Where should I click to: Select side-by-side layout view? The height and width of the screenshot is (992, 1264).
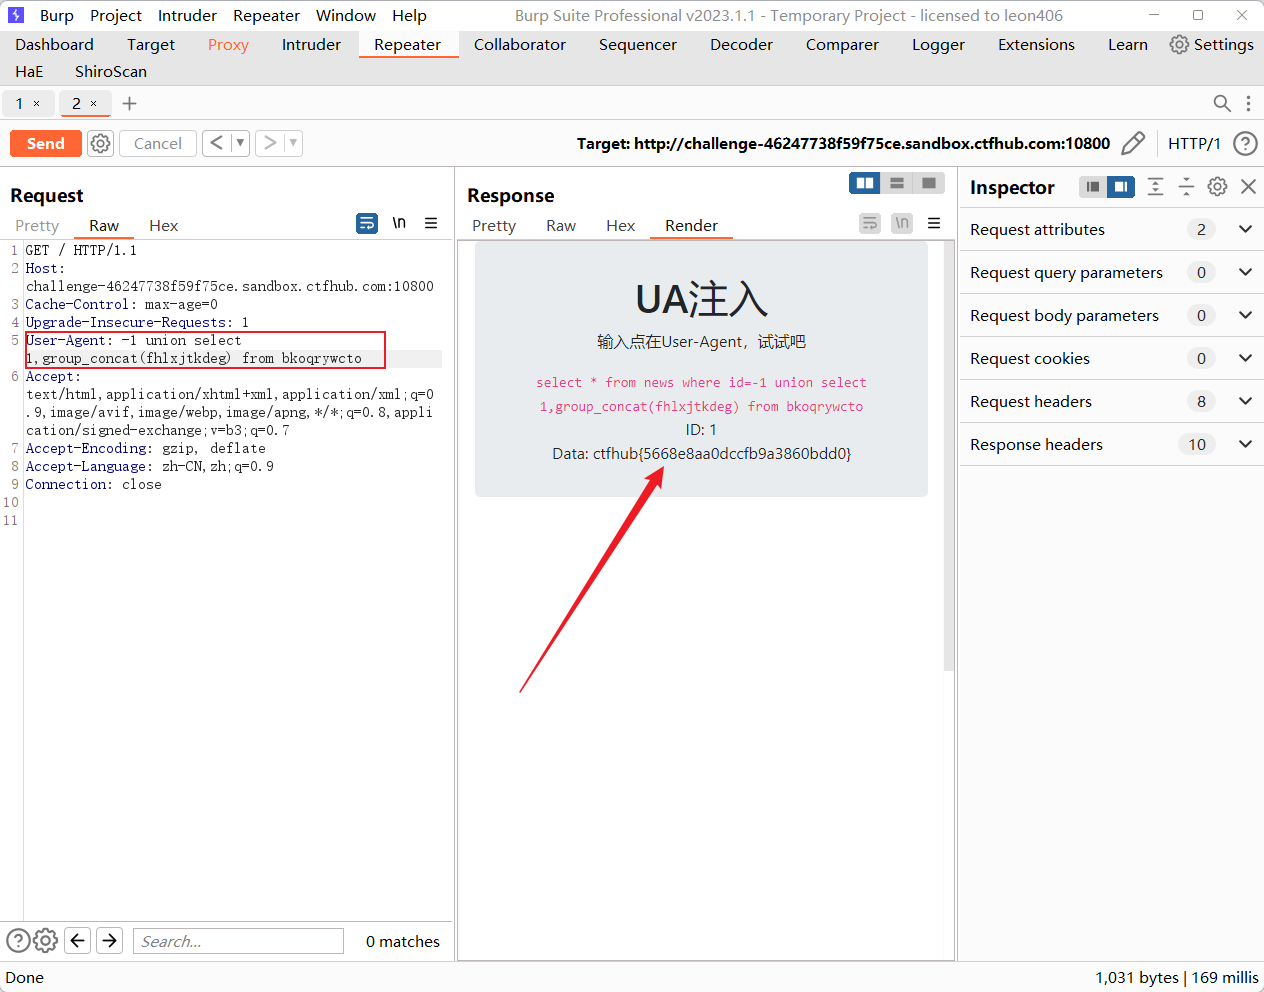tap(865, 183)
